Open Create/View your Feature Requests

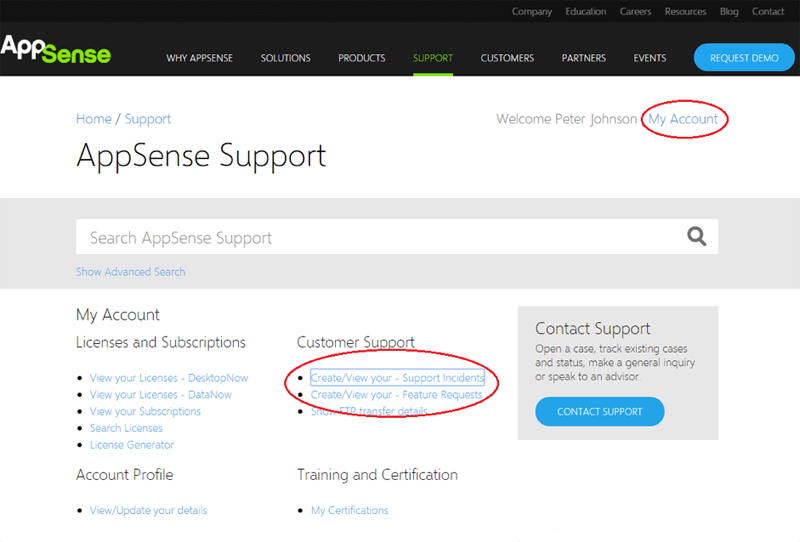tap(396, 395)
